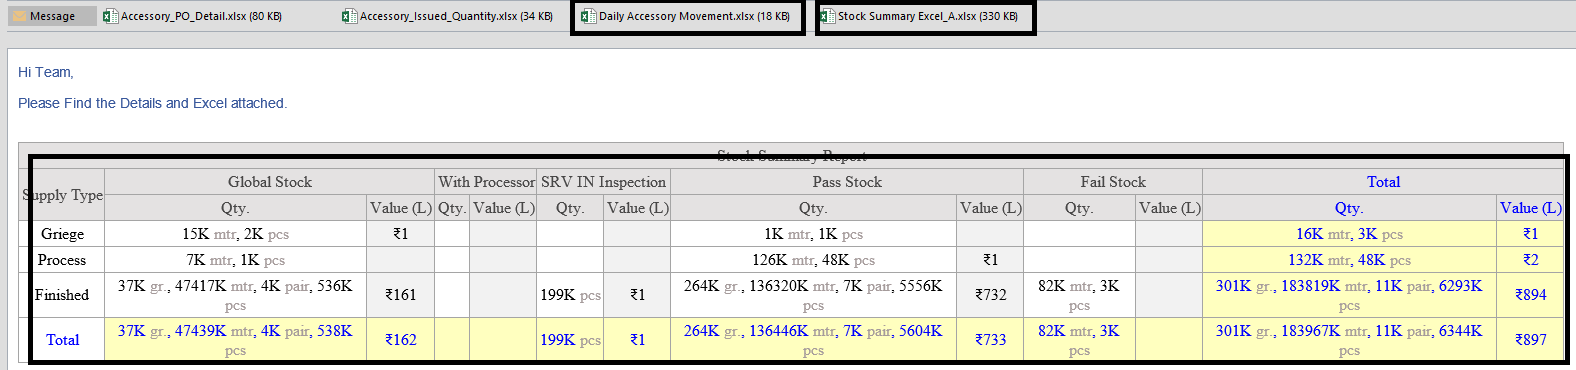1576x370 pixels.
Task: Click Griege Global Stock quantity '15K mtr, 2K pcs'
Action: [235, 234]
